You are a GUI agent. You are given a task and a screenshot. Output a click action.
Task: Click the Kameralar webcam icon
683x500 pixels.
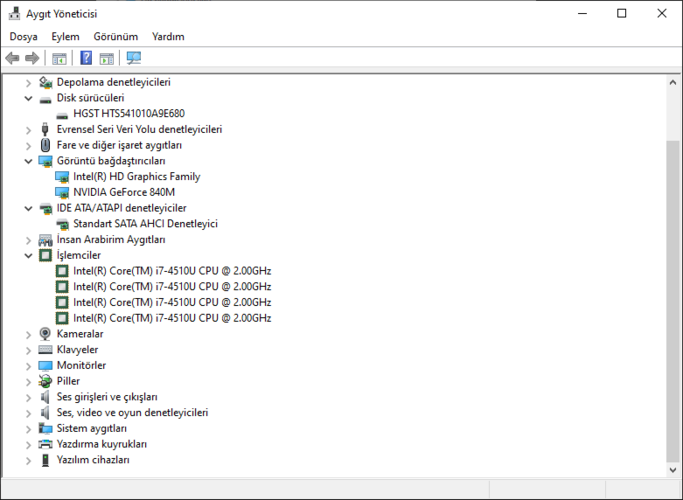(x=45, y=334)
